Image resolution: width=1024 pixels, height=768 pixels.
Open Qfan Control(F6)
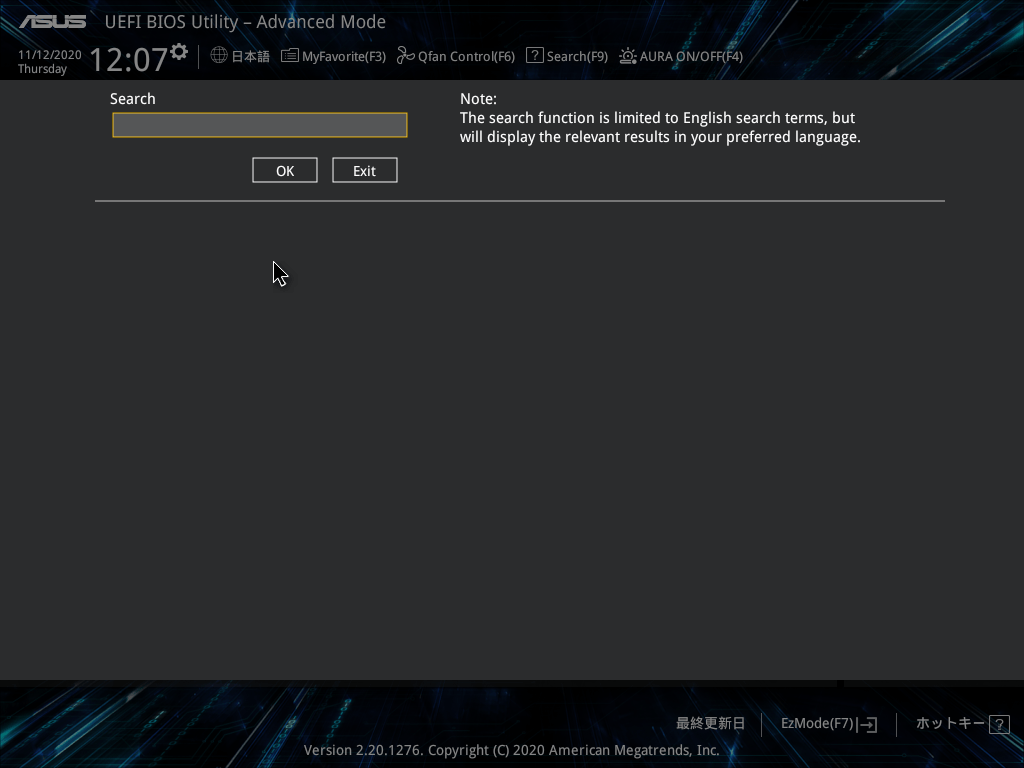click(466, 57)
